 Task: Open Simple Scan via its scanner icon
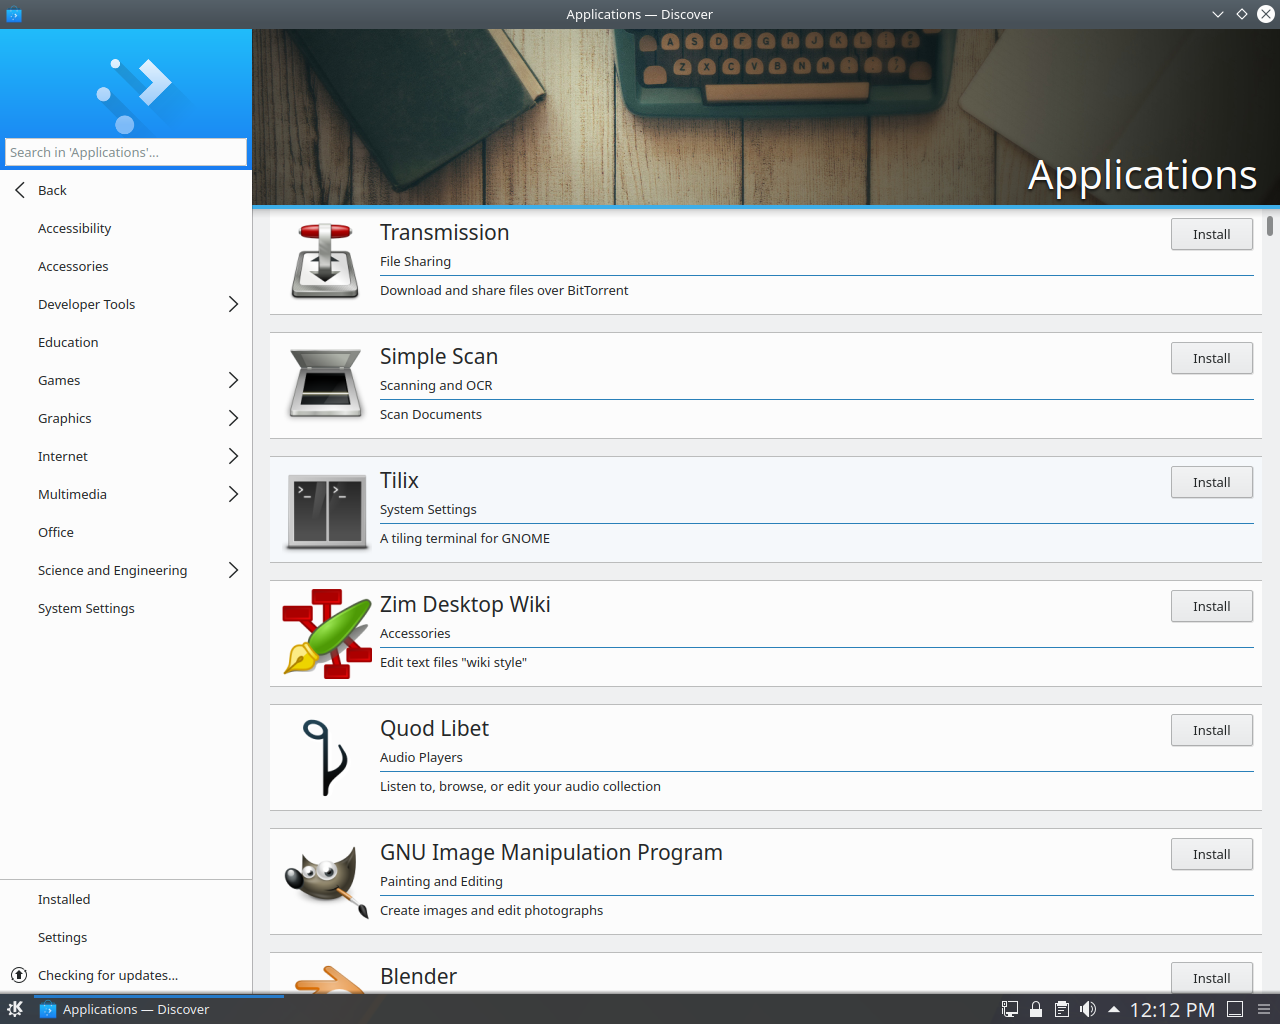[x=325, y=383]
